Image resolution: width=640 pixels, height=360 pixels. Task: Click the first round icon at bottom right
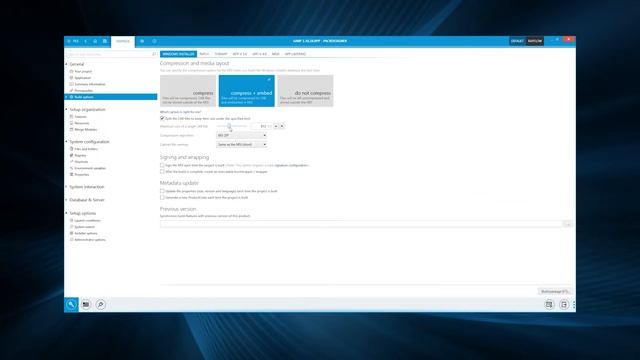(x=549, y=304)
